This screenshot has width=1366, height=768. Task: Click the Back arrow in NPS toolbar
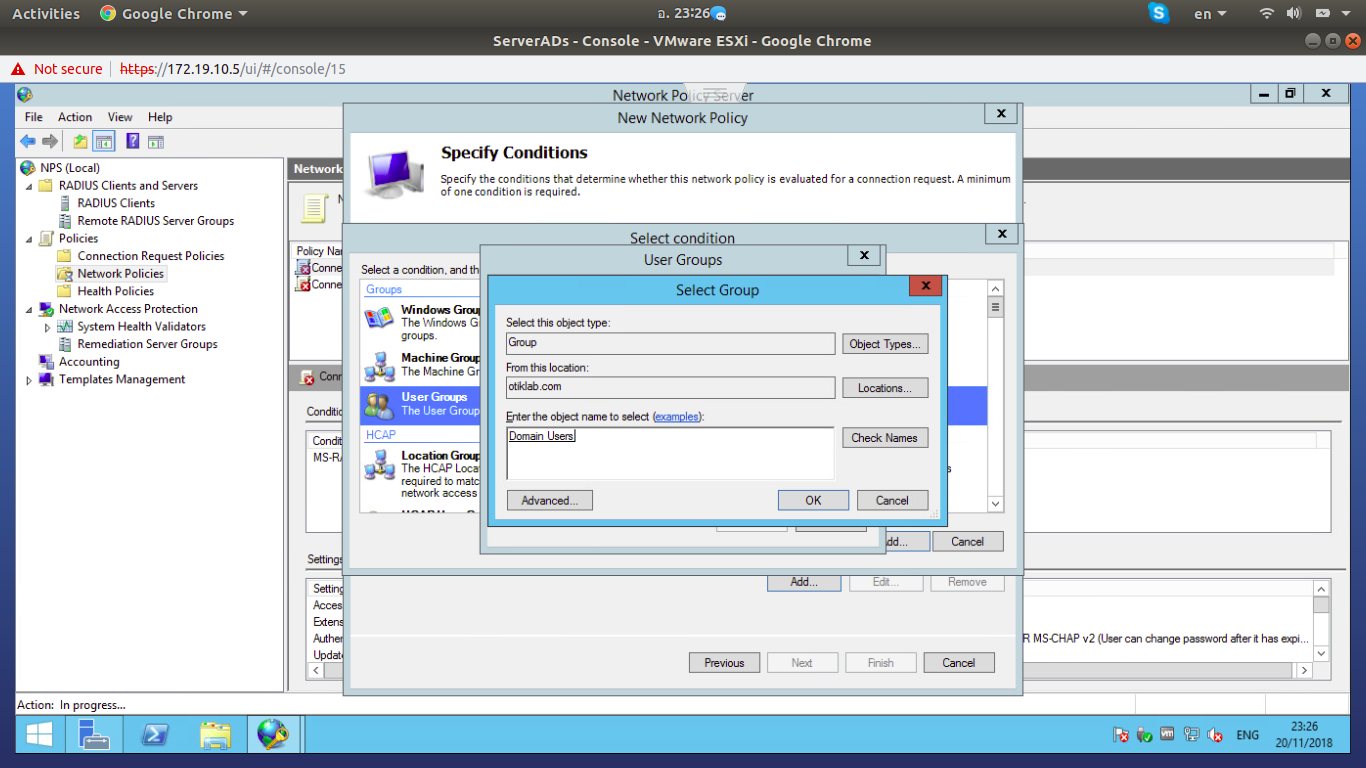pyautogui.click(x=28, y=141)
